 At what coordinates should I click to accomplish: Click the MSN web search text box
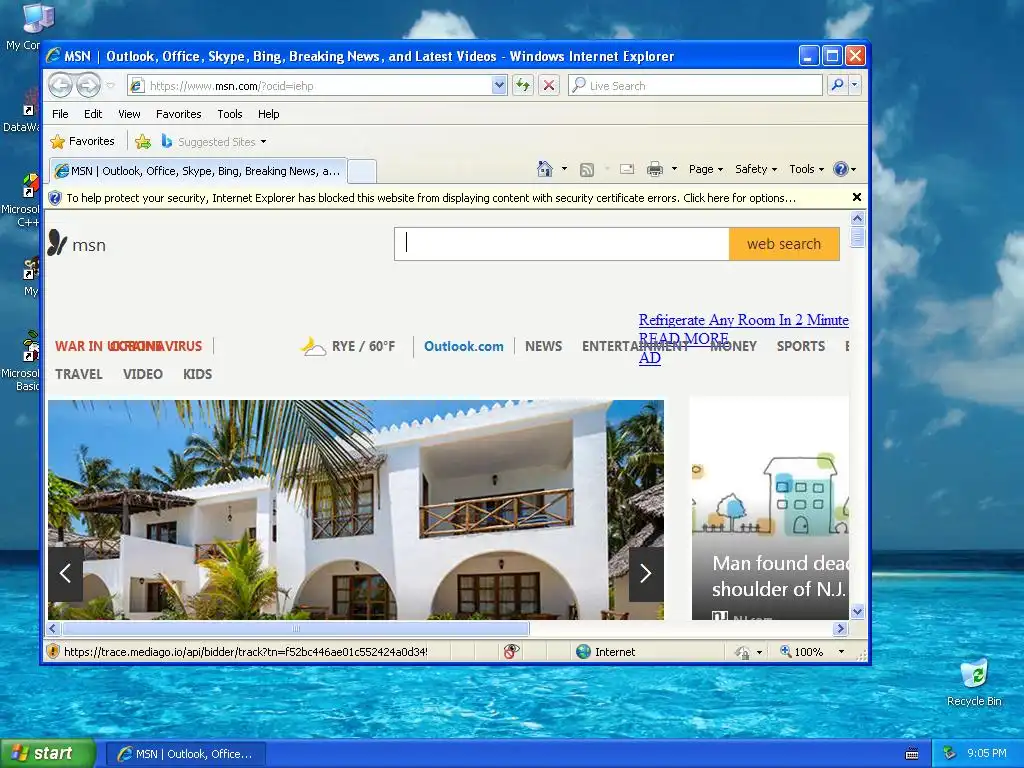[562, 244]
